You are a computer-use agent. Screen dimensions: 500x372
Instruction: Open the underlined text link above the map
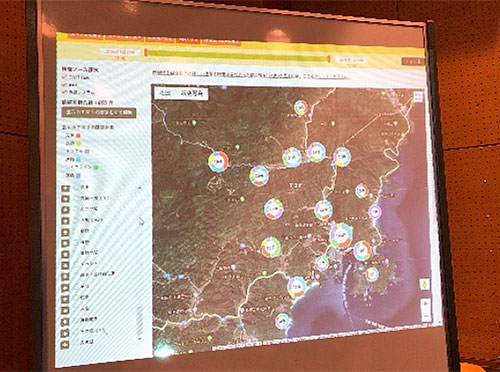pos(250,74)
